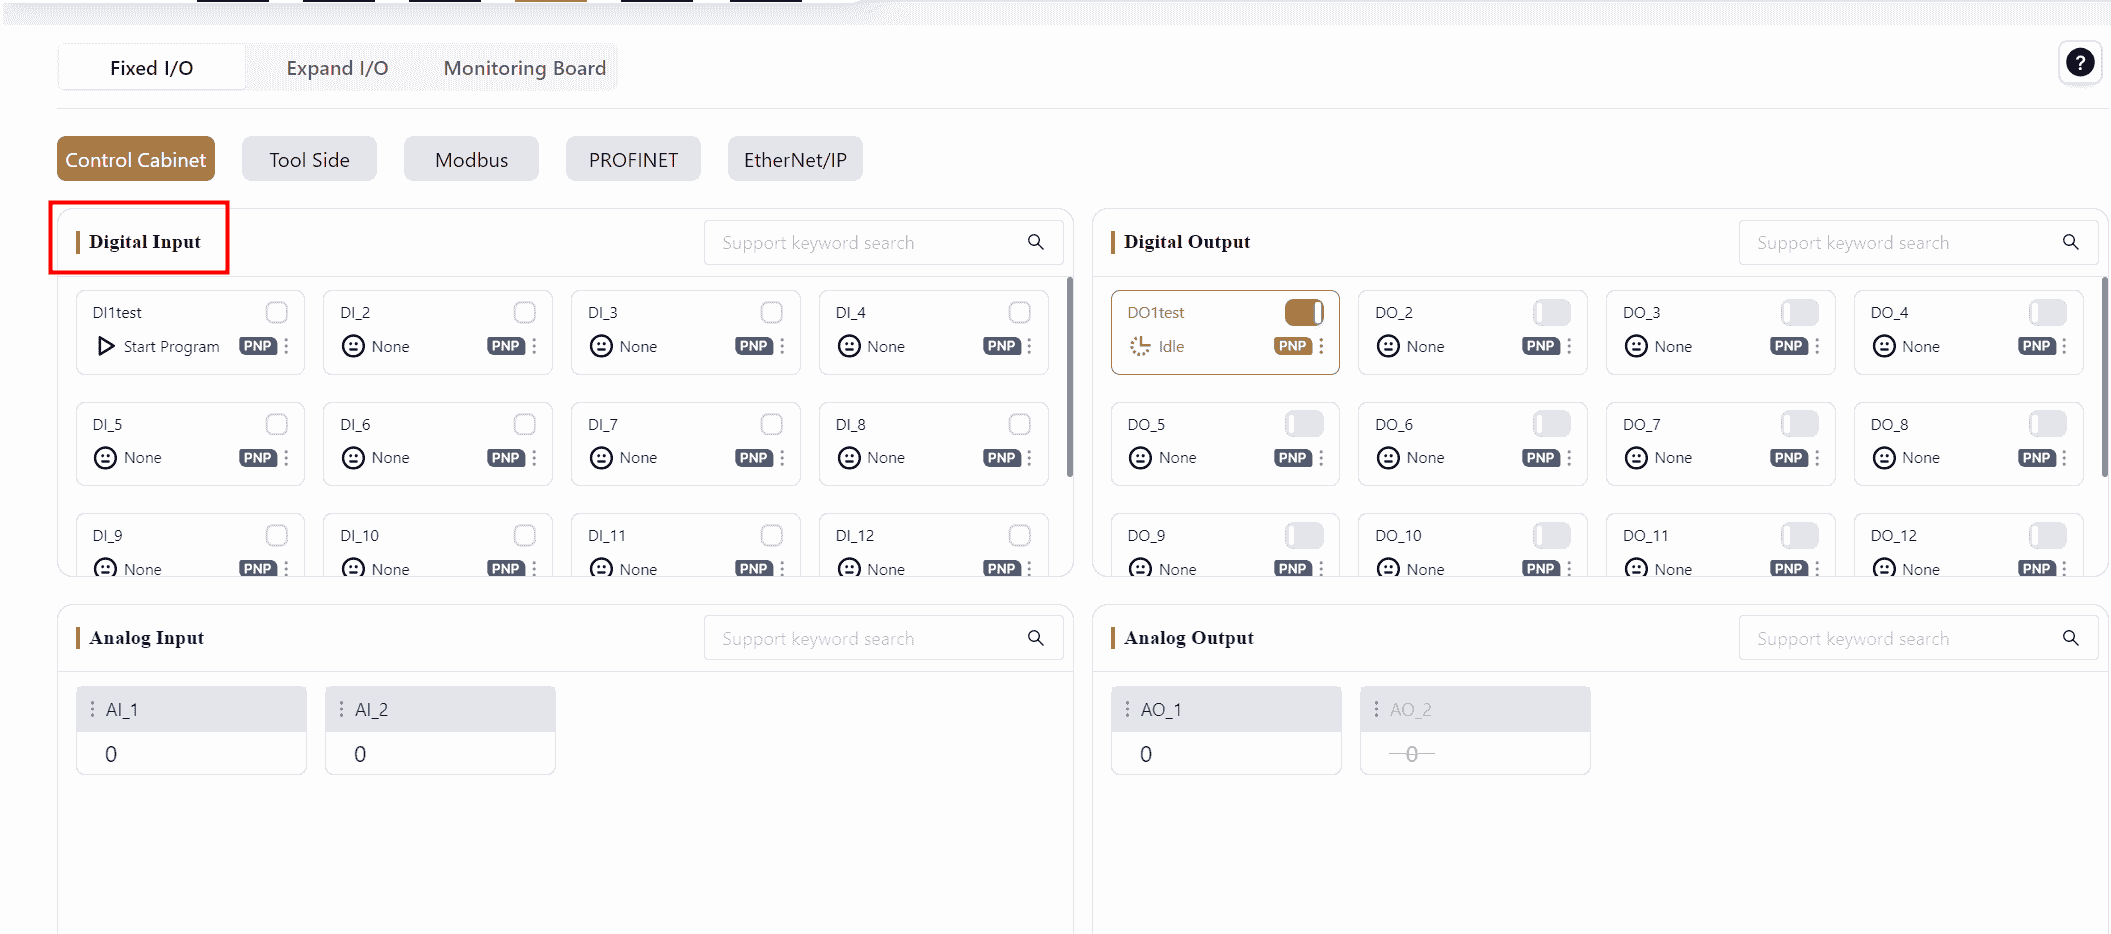Click the Idle status icon on DO1test
This screenshot has height=934, width=2111.
(x=1140, y=346)
